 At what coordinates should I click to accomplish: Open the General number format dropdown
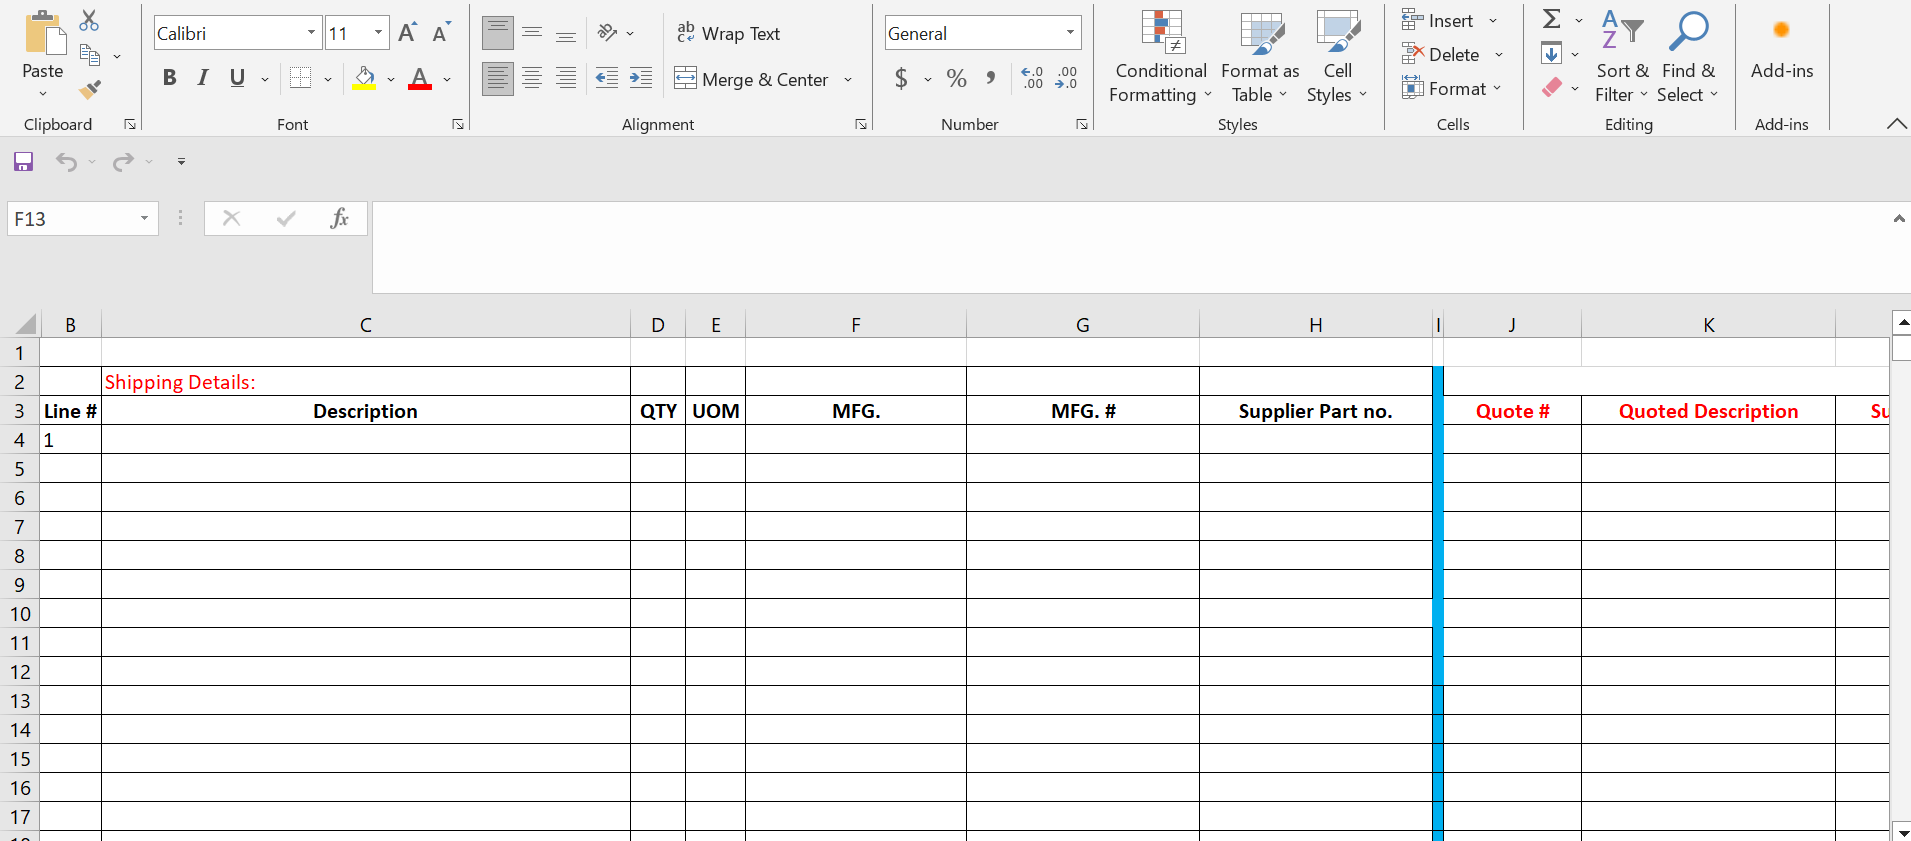[x=1070, y=33]
